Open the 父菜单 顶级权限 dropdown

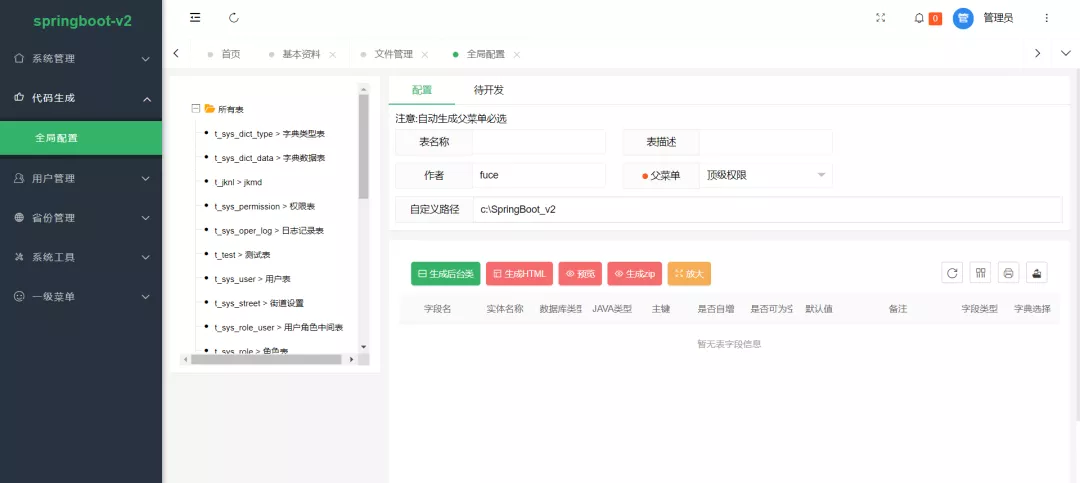click(x=766, y=175)
